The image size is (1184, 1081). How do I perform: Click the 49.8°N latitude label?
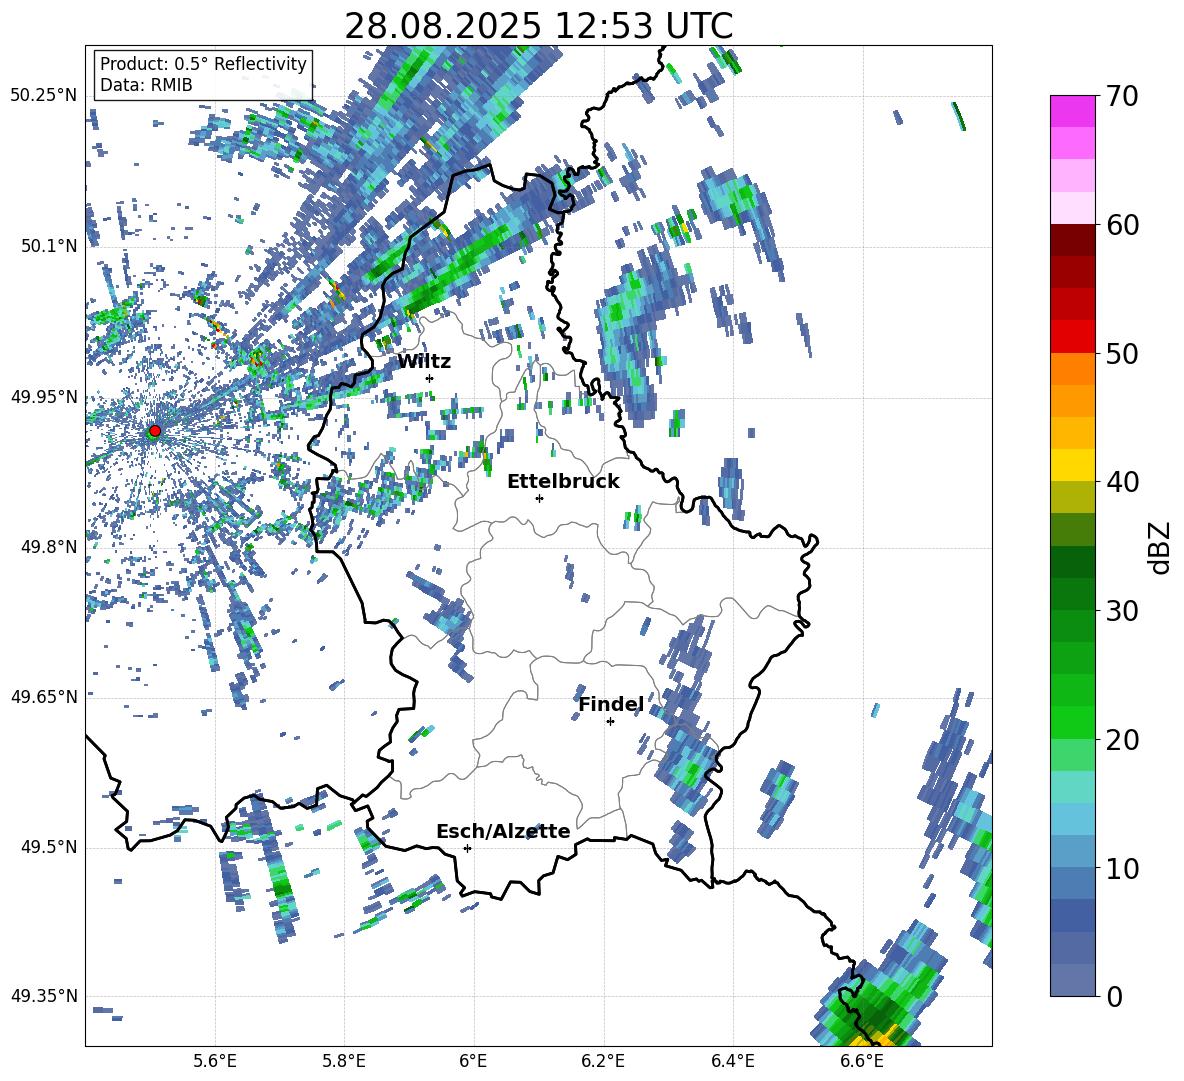click(x=48, y=547)
